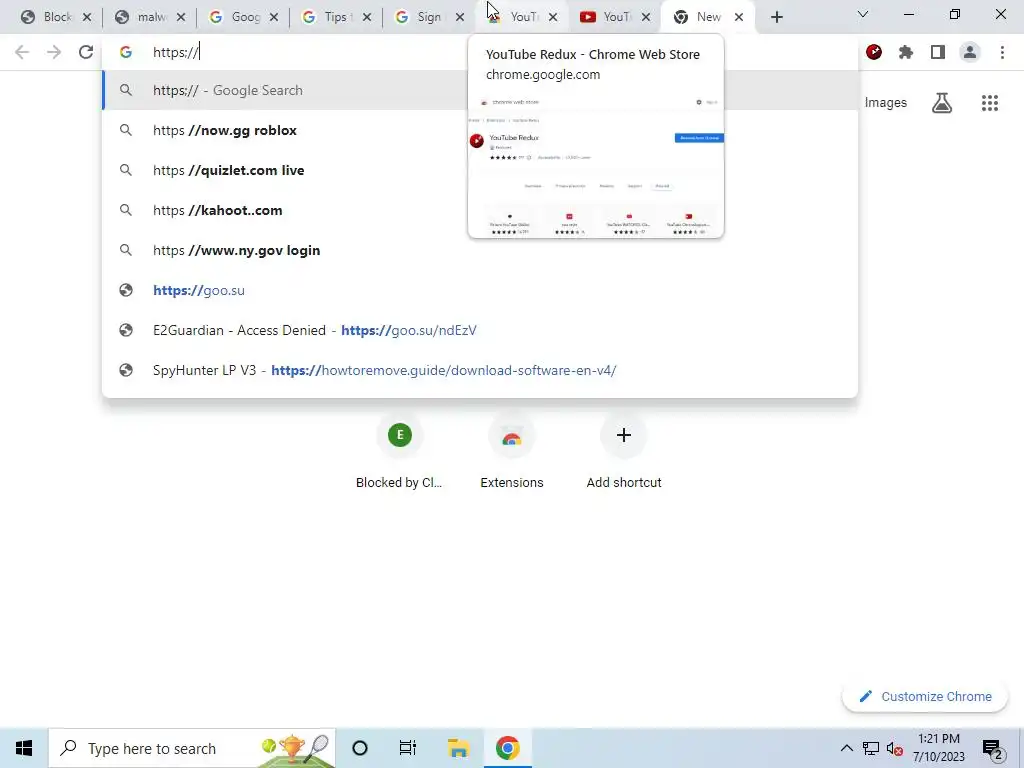This screenshot has width=1024, height=768.
Task: Open the SpyHunter LP V3 suggestion
Action: 480,370
